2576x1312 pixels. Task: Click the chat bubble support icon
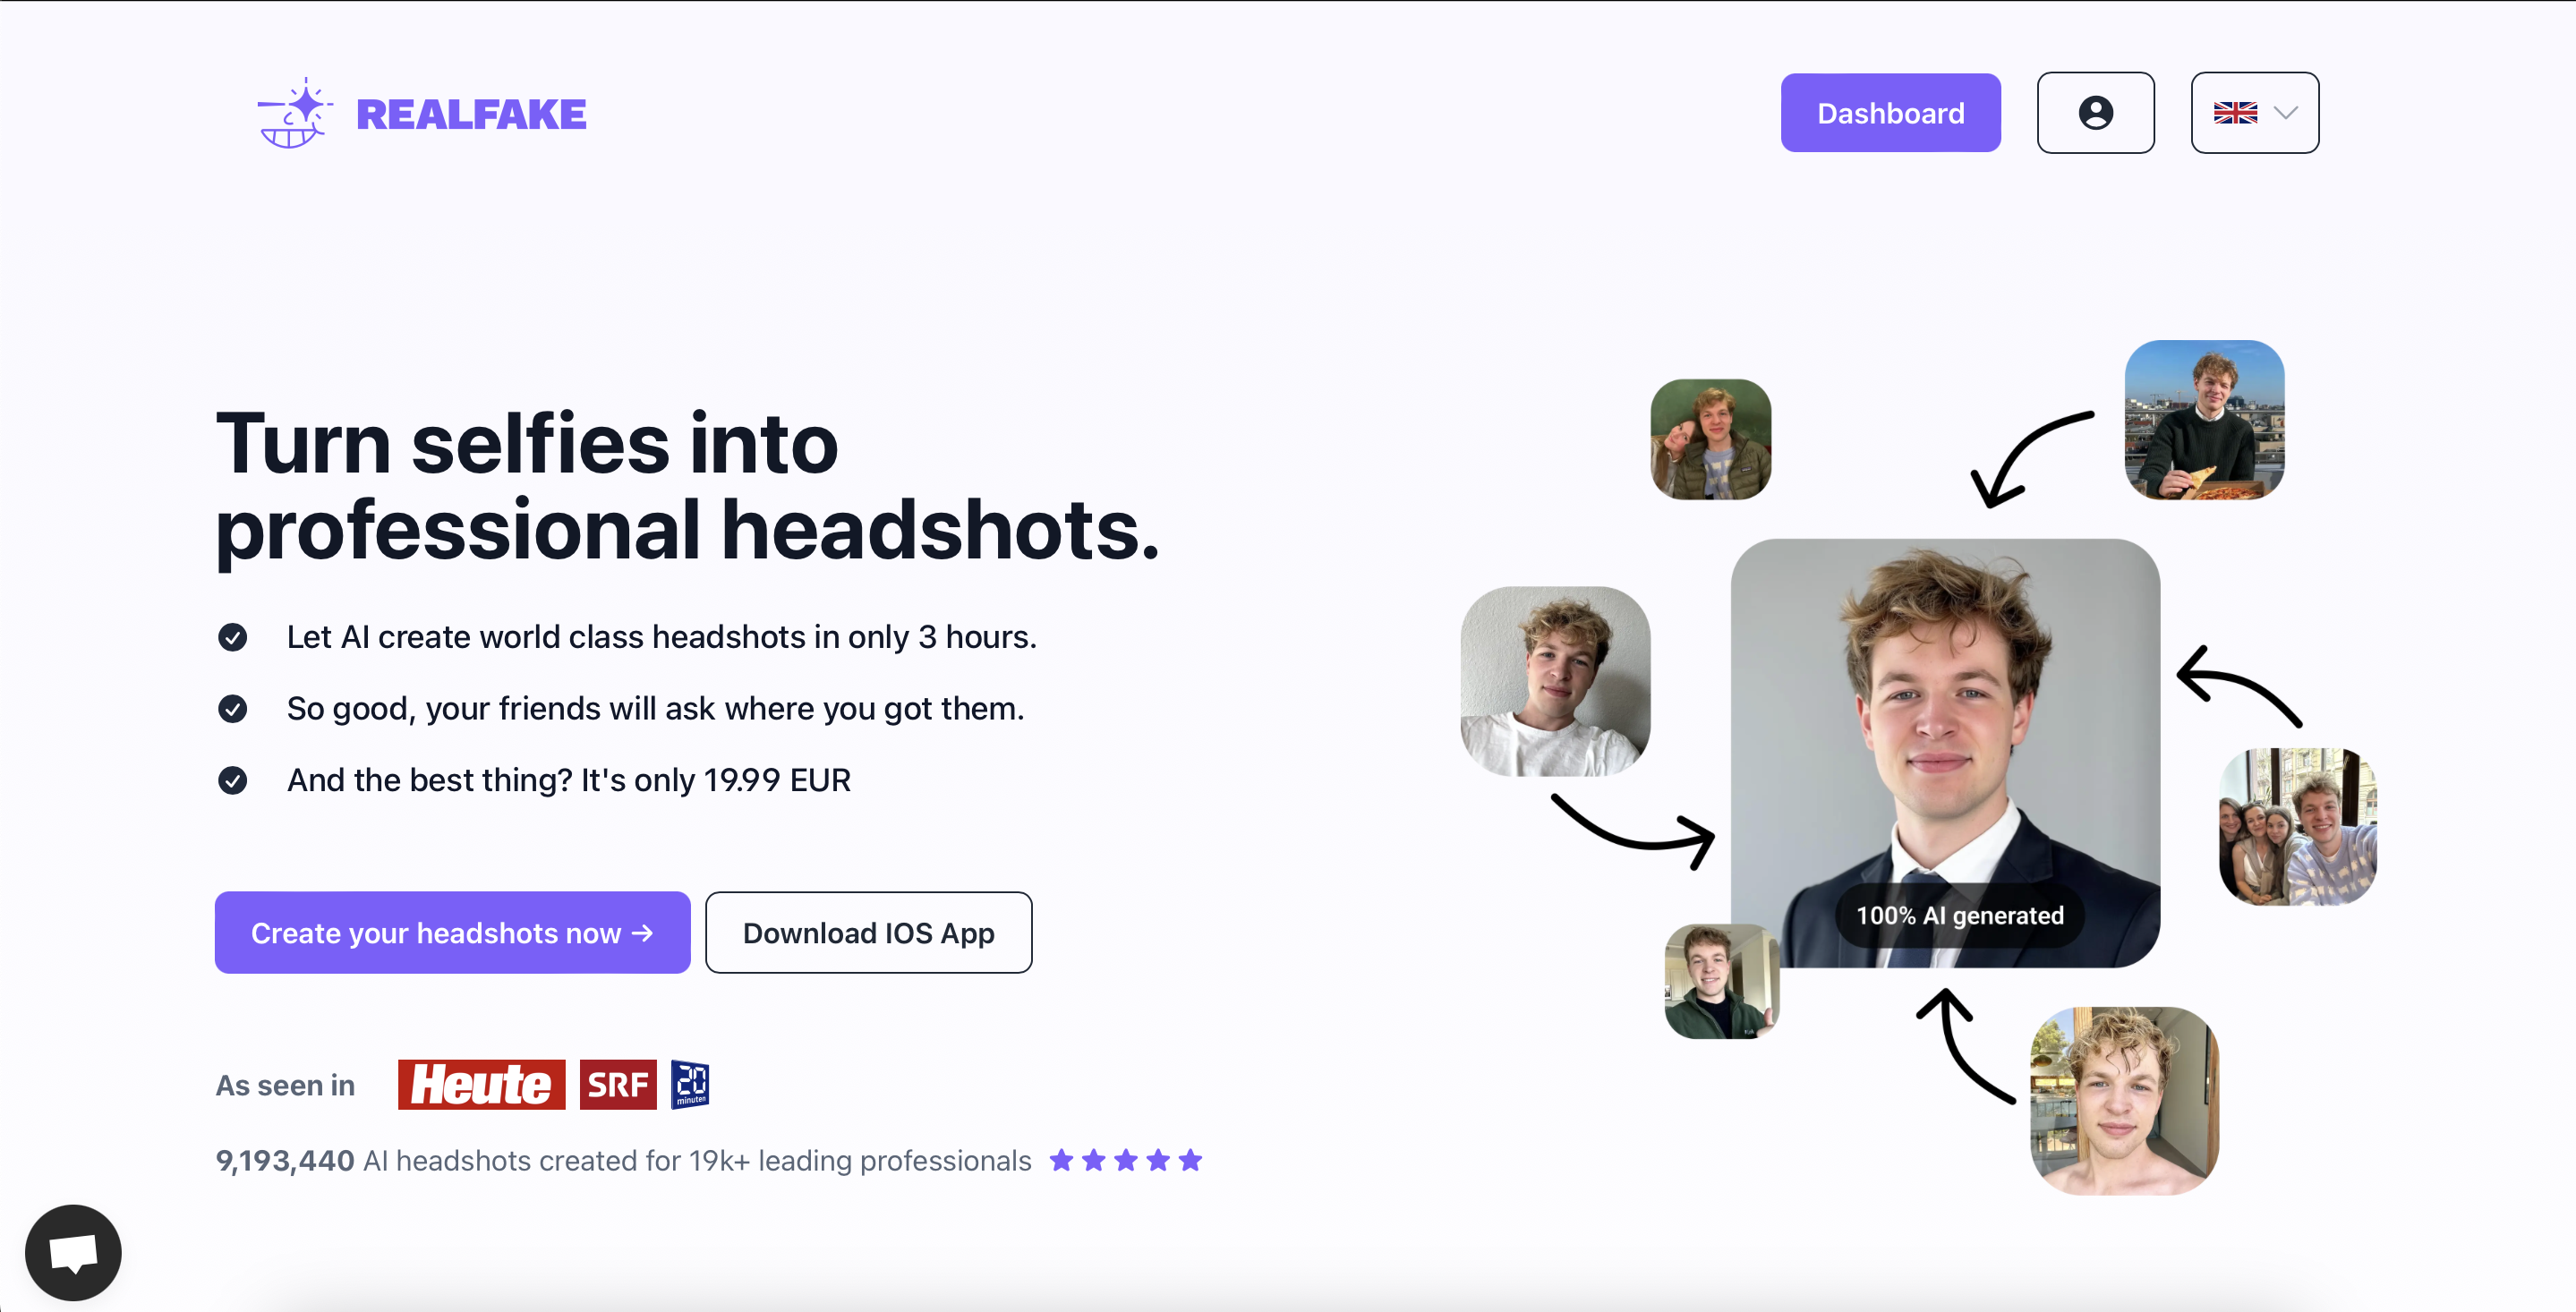[x=73, y=1254]
